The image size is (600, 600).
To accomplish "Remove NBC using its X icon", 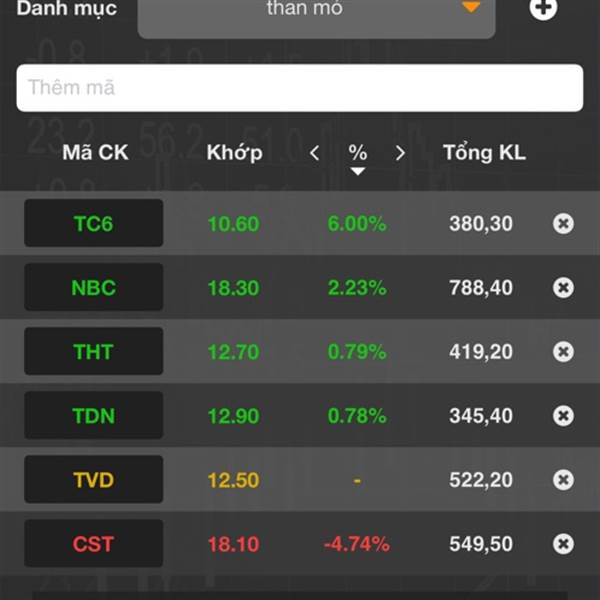I will (563, 288).
